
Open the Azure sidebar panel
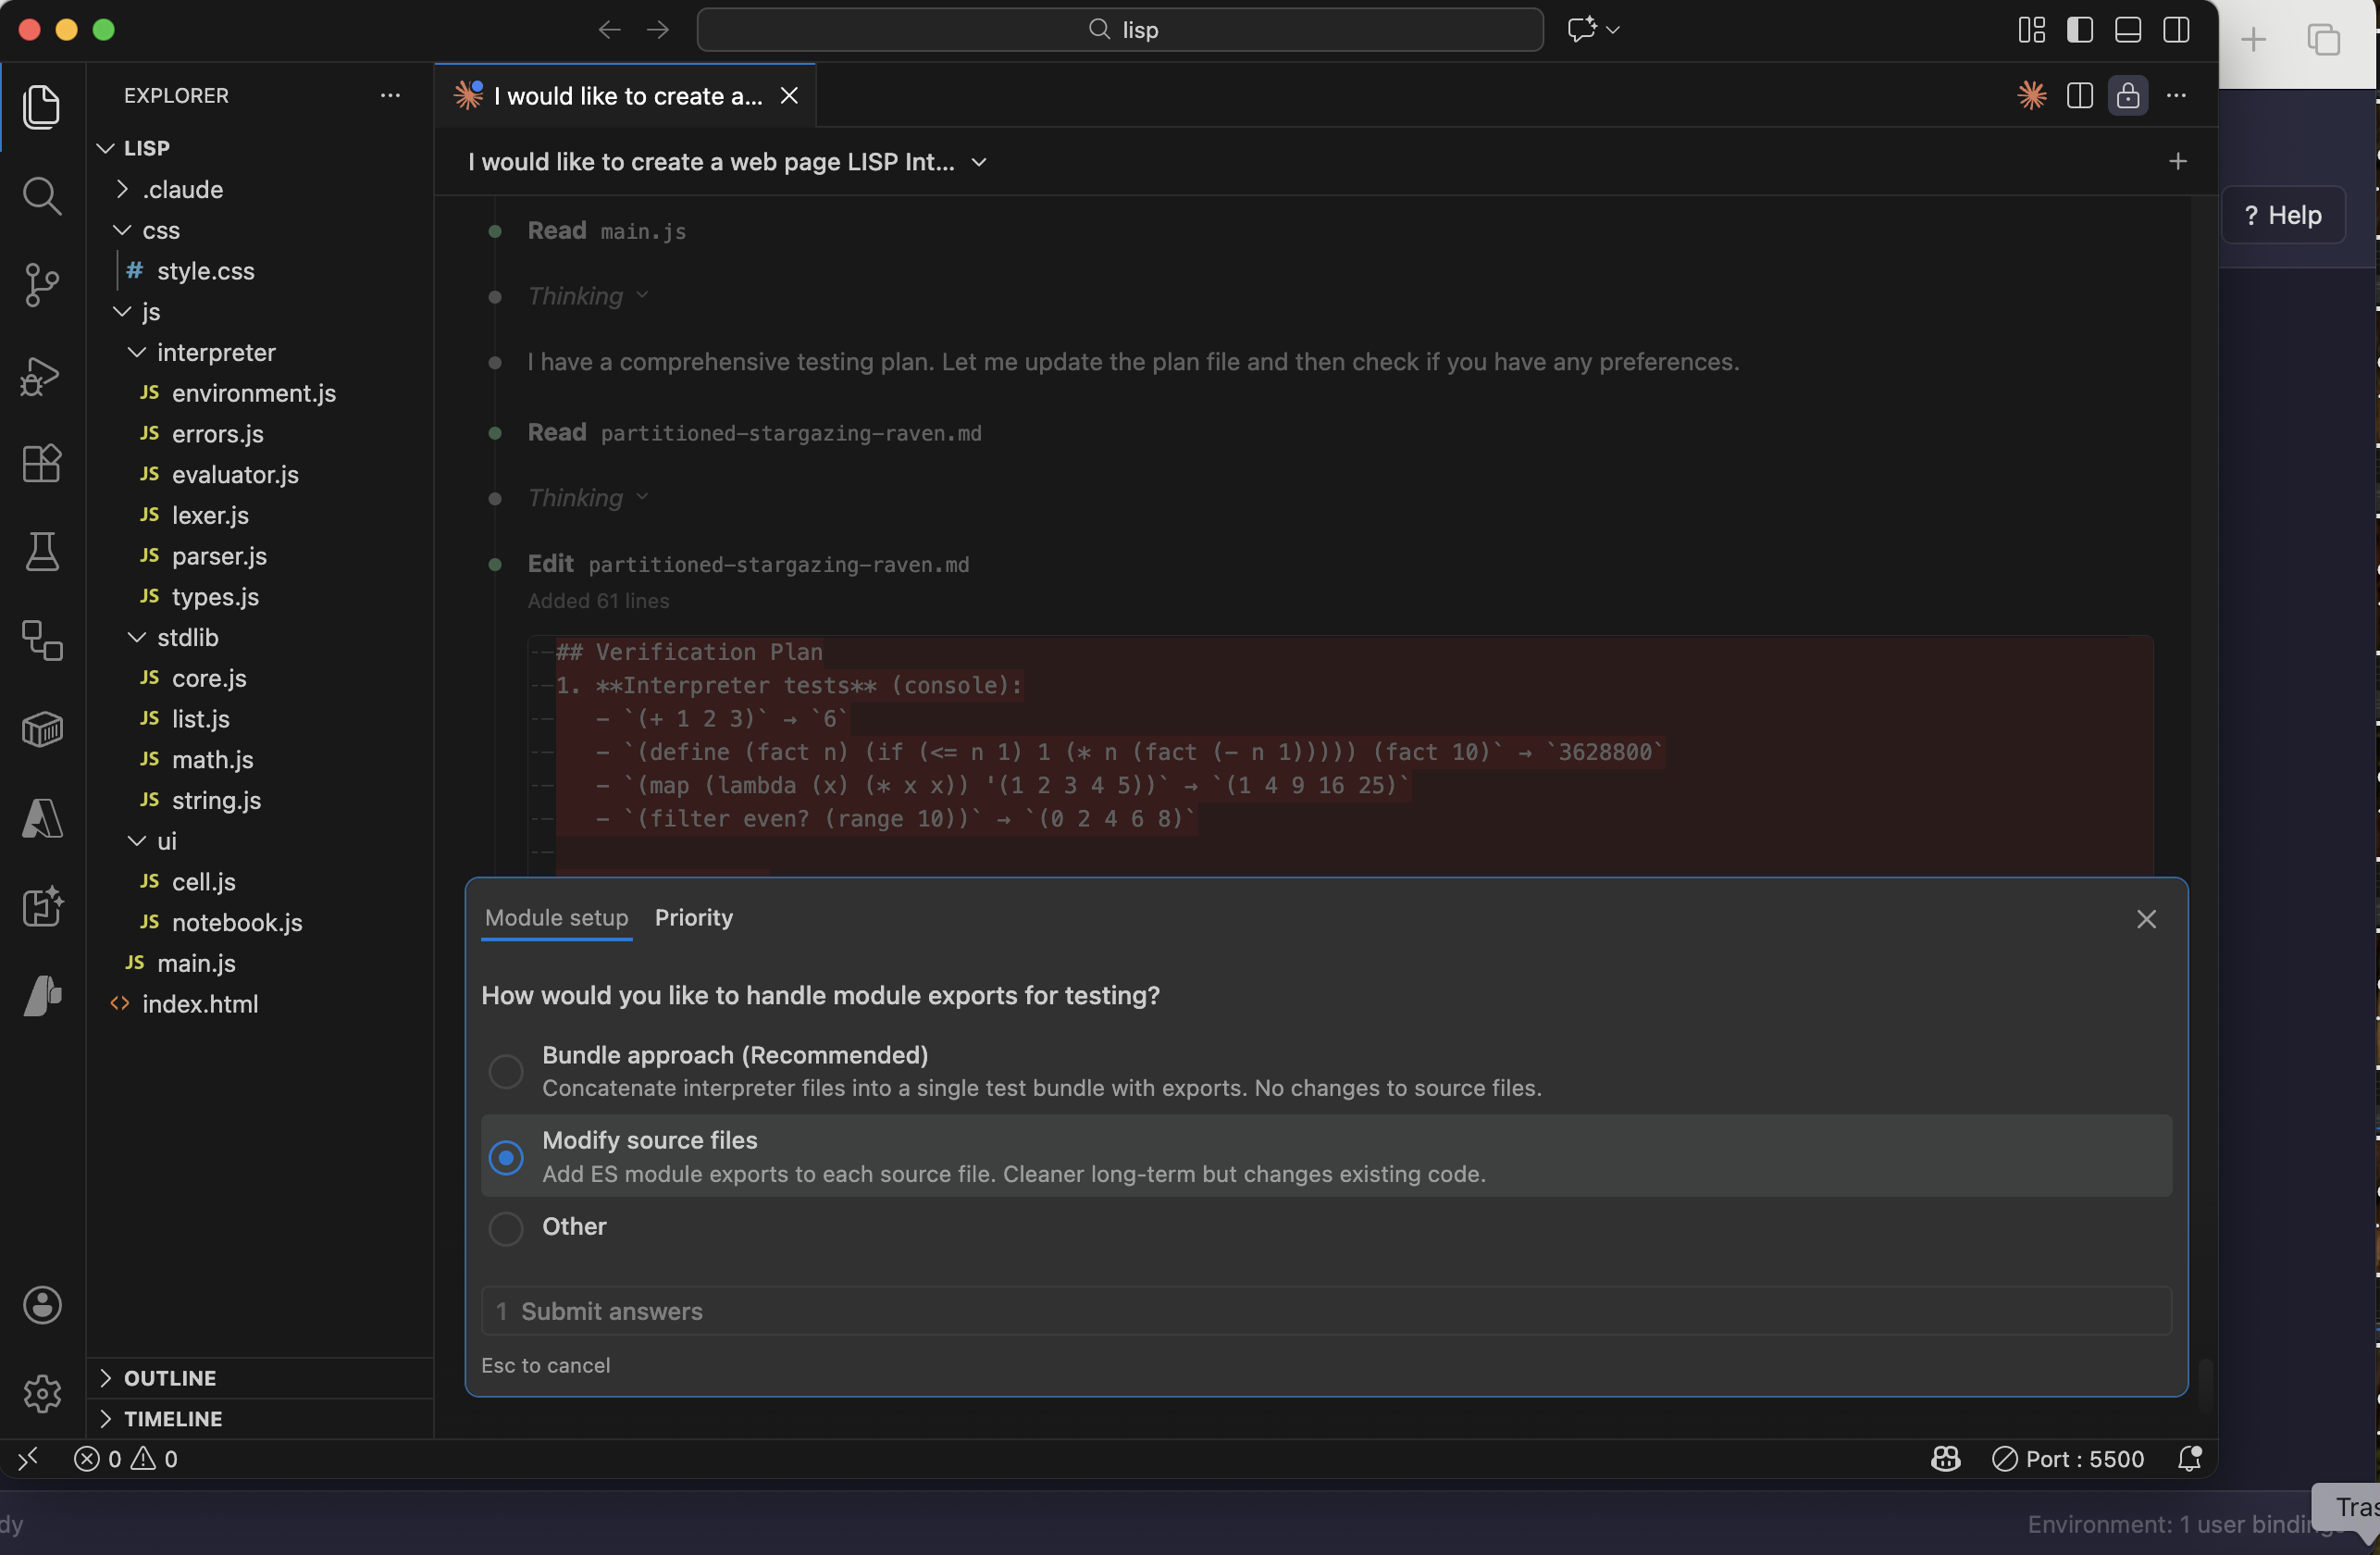click(x=42, y=819)
